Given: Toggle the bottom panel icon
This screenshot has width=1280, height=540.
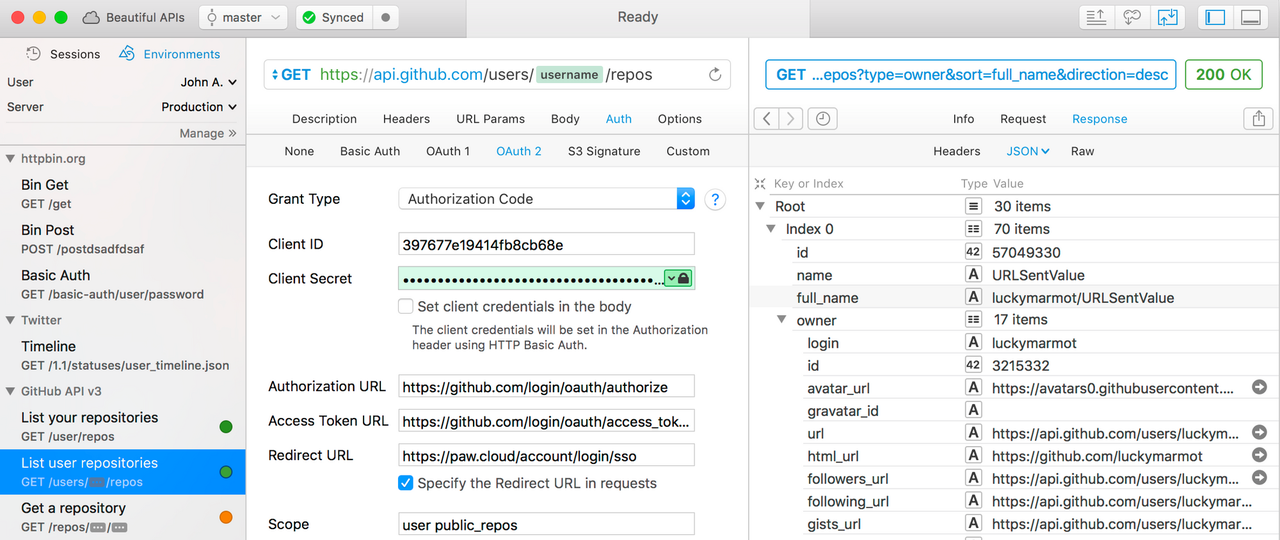Looking at the screenshot, I should click(x=1250, y=17).
